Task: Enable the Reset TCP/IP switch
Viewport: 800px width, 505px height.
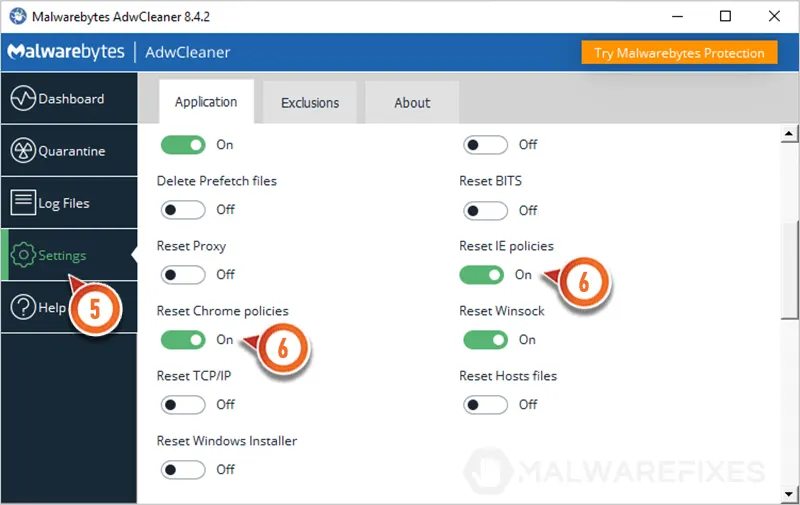Action: pos(183,405)
